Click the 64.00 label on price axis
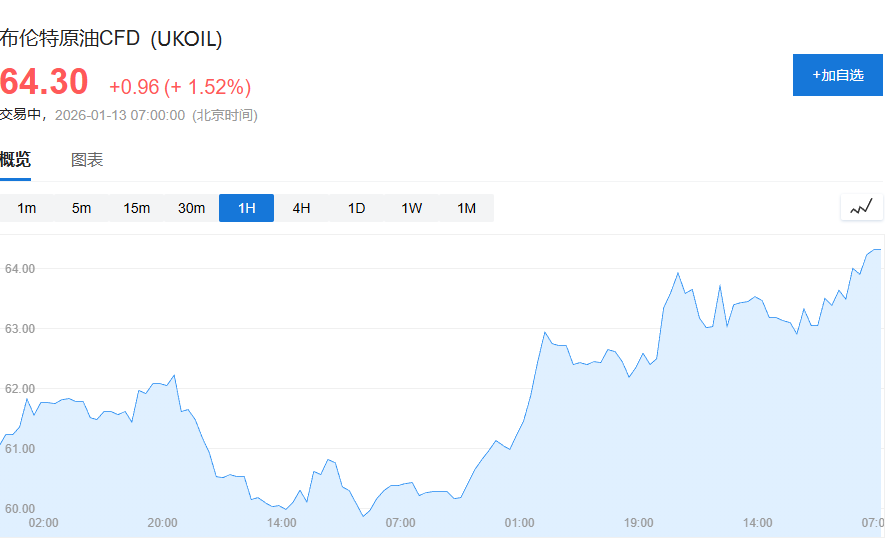Viewport: 885px width, 540px height. 20,268
